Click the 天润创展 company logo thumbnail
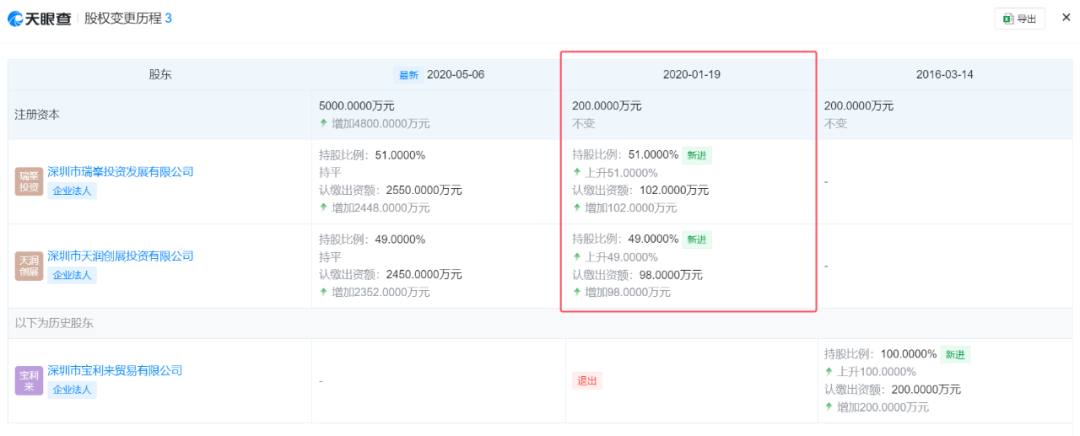The image size is (1080, 436). pos(29,266)
